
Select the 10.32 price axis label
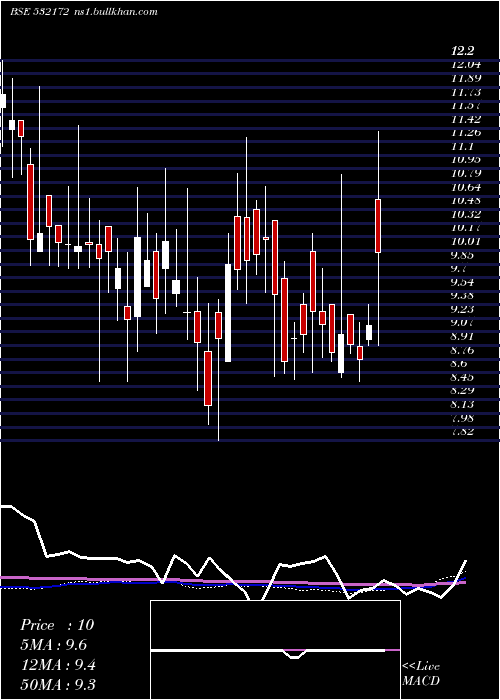point(467,214)
